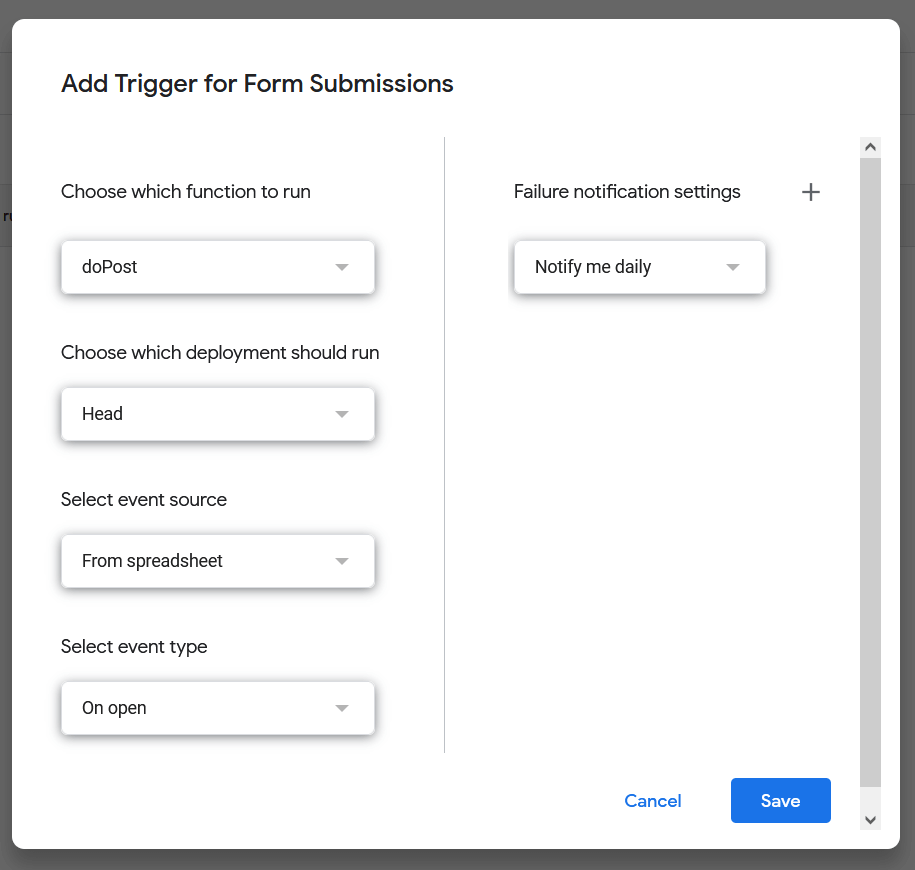Cancel adding the trigger
The height and width of the screenshot is (870, 915).
coord(652,800)
